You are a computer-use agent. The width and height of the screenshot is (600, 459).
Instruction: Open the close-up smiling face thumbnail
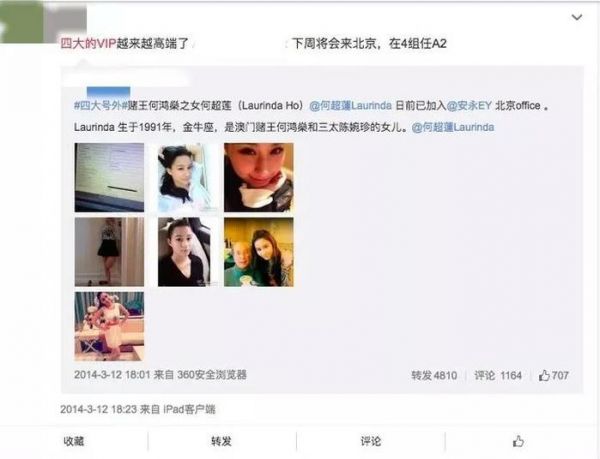pos(259,177)
